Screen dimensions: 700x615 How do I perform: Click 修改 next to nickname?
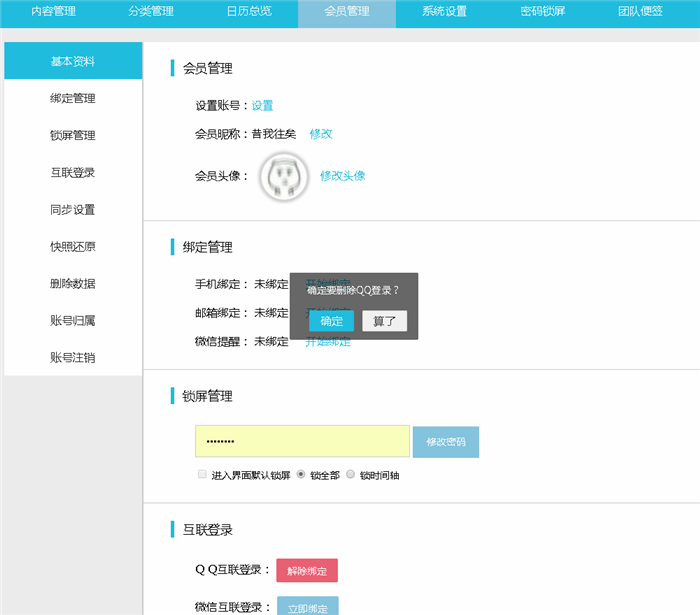[x=320, y=133]
